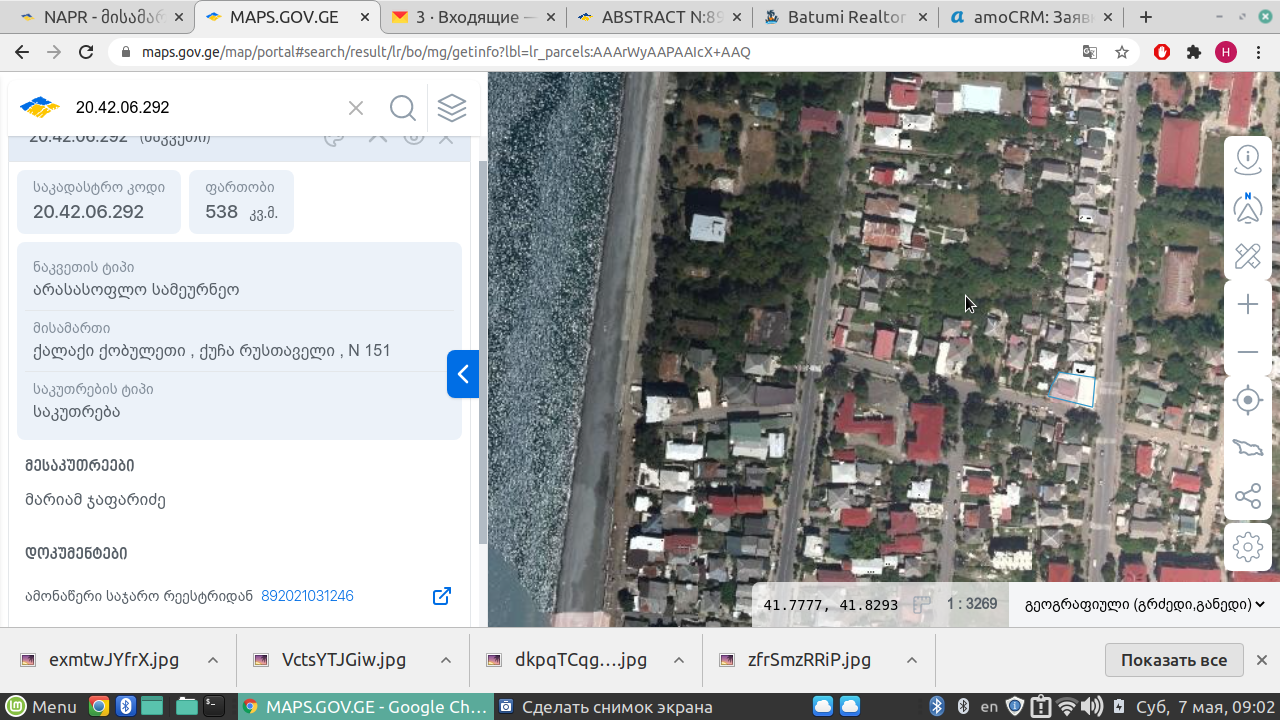Expand options for zfrSmzRRiP.jpg download
The height and width of the screenshot is (720, 1280).
[912, 660]
